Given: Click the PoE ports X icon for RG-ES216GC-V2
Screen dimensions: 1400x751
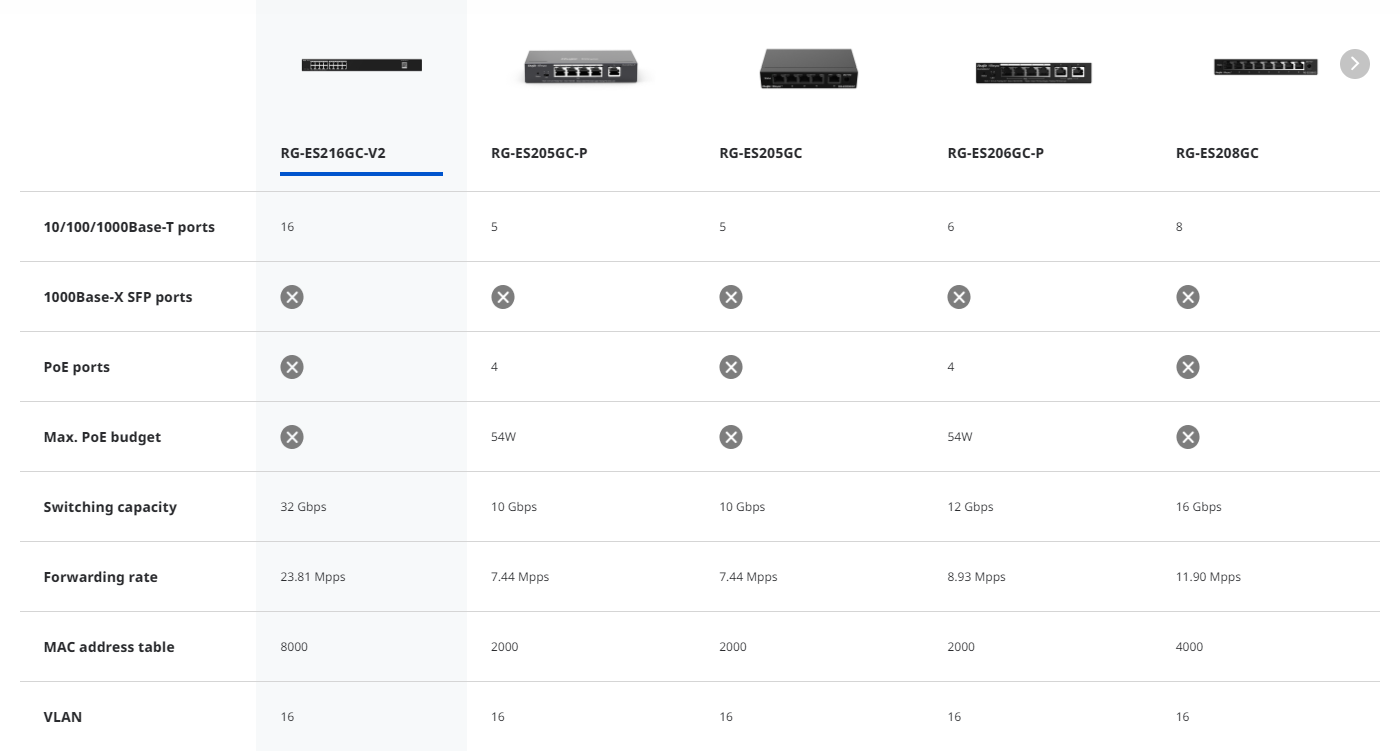Looking at the screenshot, I should pyautogui.click(x=291, y=367).
